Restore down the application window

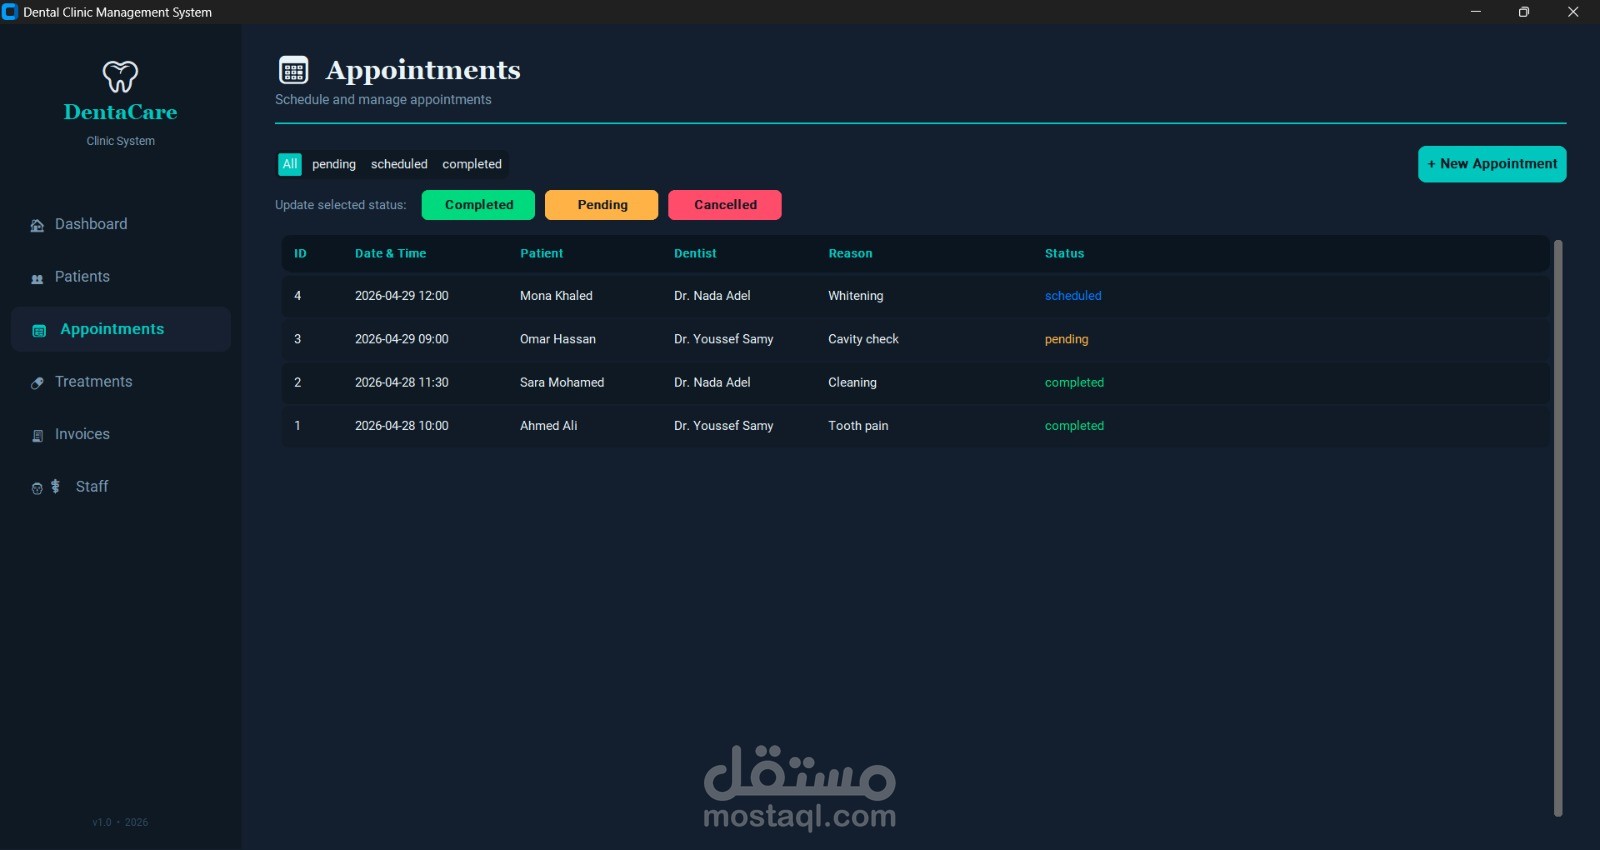click(x=1524, y=12)
